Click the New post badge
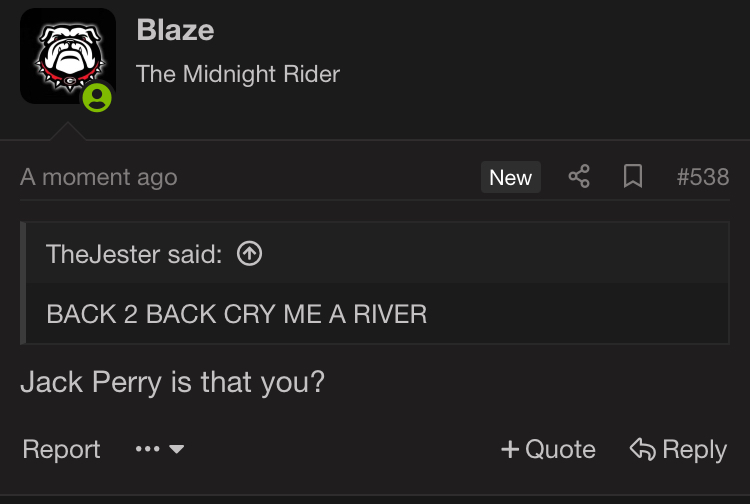The height and width of the screenshot is (504, 750). [510, 177]
